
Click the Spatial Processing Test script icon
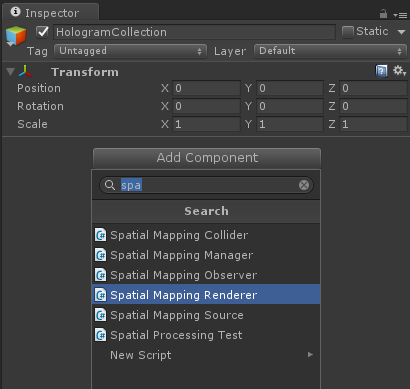(x=100, y=335)
